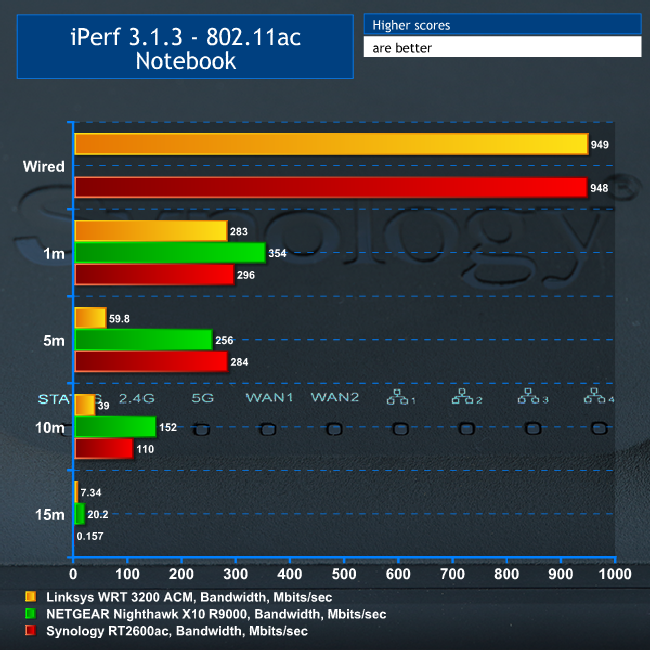The image size is (650, 650).
Task: Click the 948 value label
Action: pos(599,188)
